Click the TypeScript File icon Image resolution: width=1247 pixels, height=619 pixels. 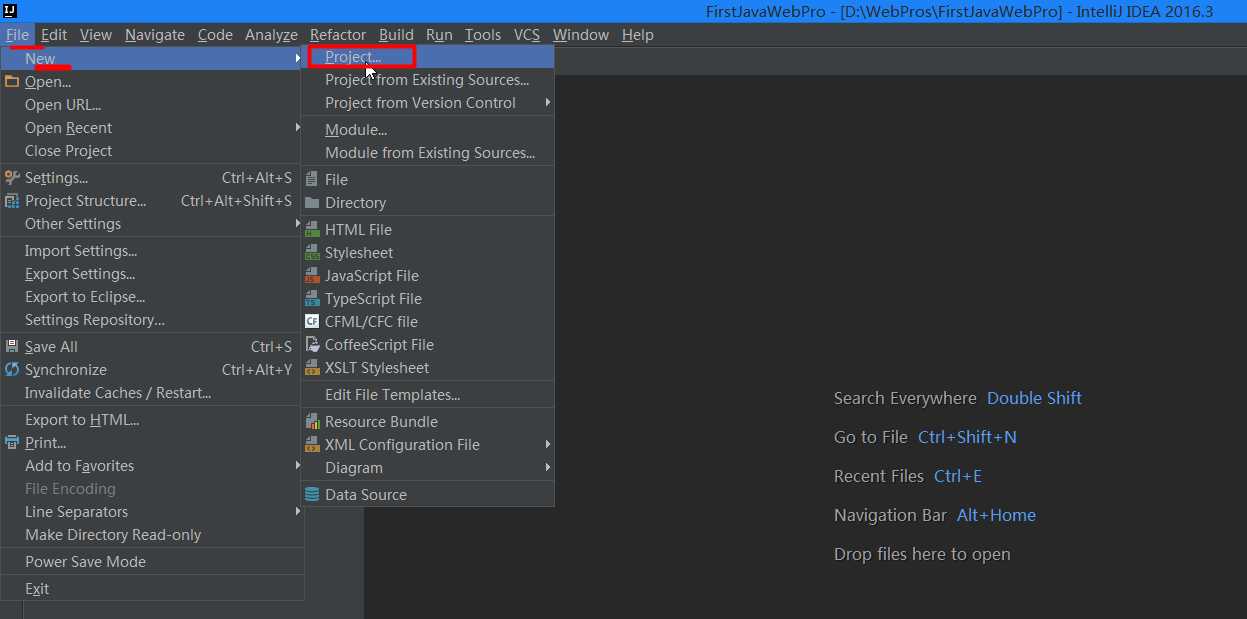312,299
